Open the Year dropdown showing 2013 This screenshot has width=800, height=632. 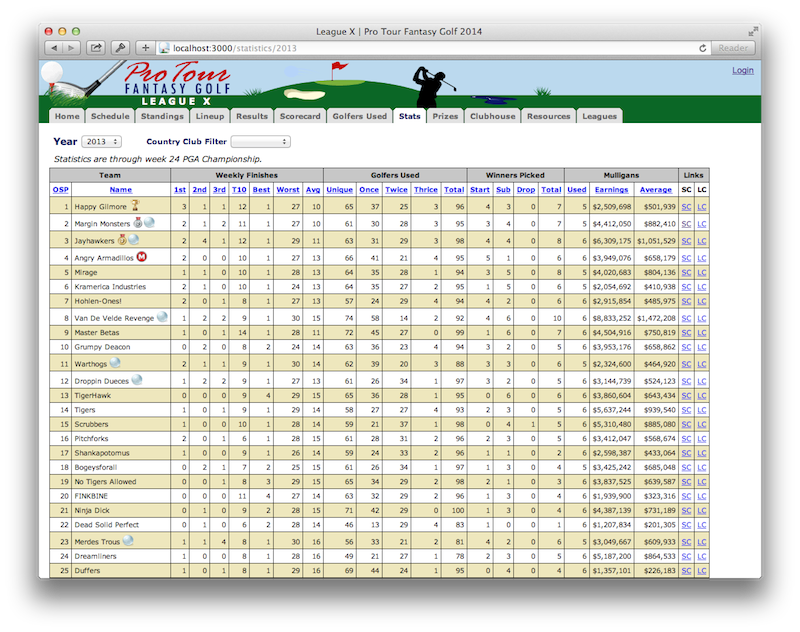pyautogui.click(x=101, y=142)
